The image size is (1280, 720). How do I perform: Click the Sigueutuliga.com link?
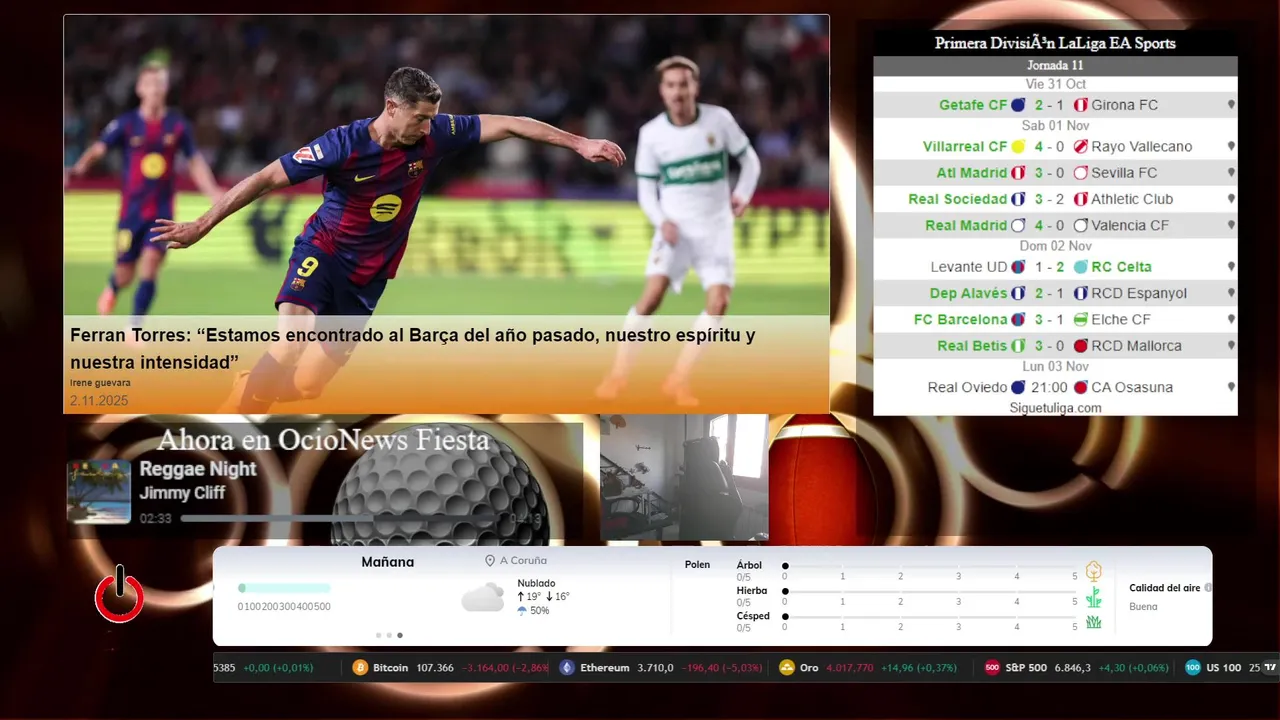pyautogui.click(x=1055, y=408)
